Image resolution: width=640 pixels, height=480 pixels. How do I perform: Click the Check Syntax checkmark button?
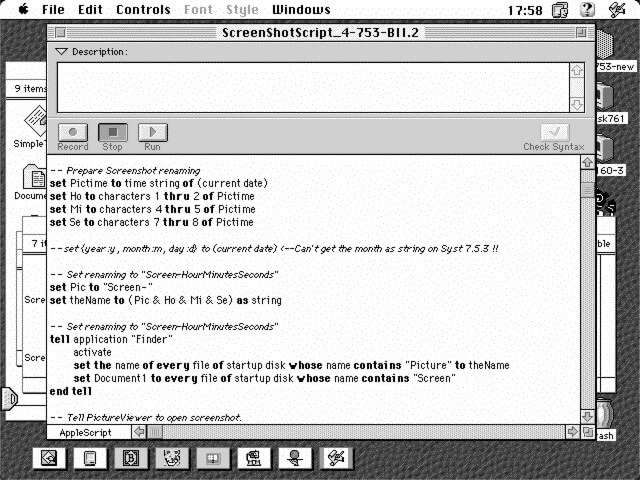(554, 132)
